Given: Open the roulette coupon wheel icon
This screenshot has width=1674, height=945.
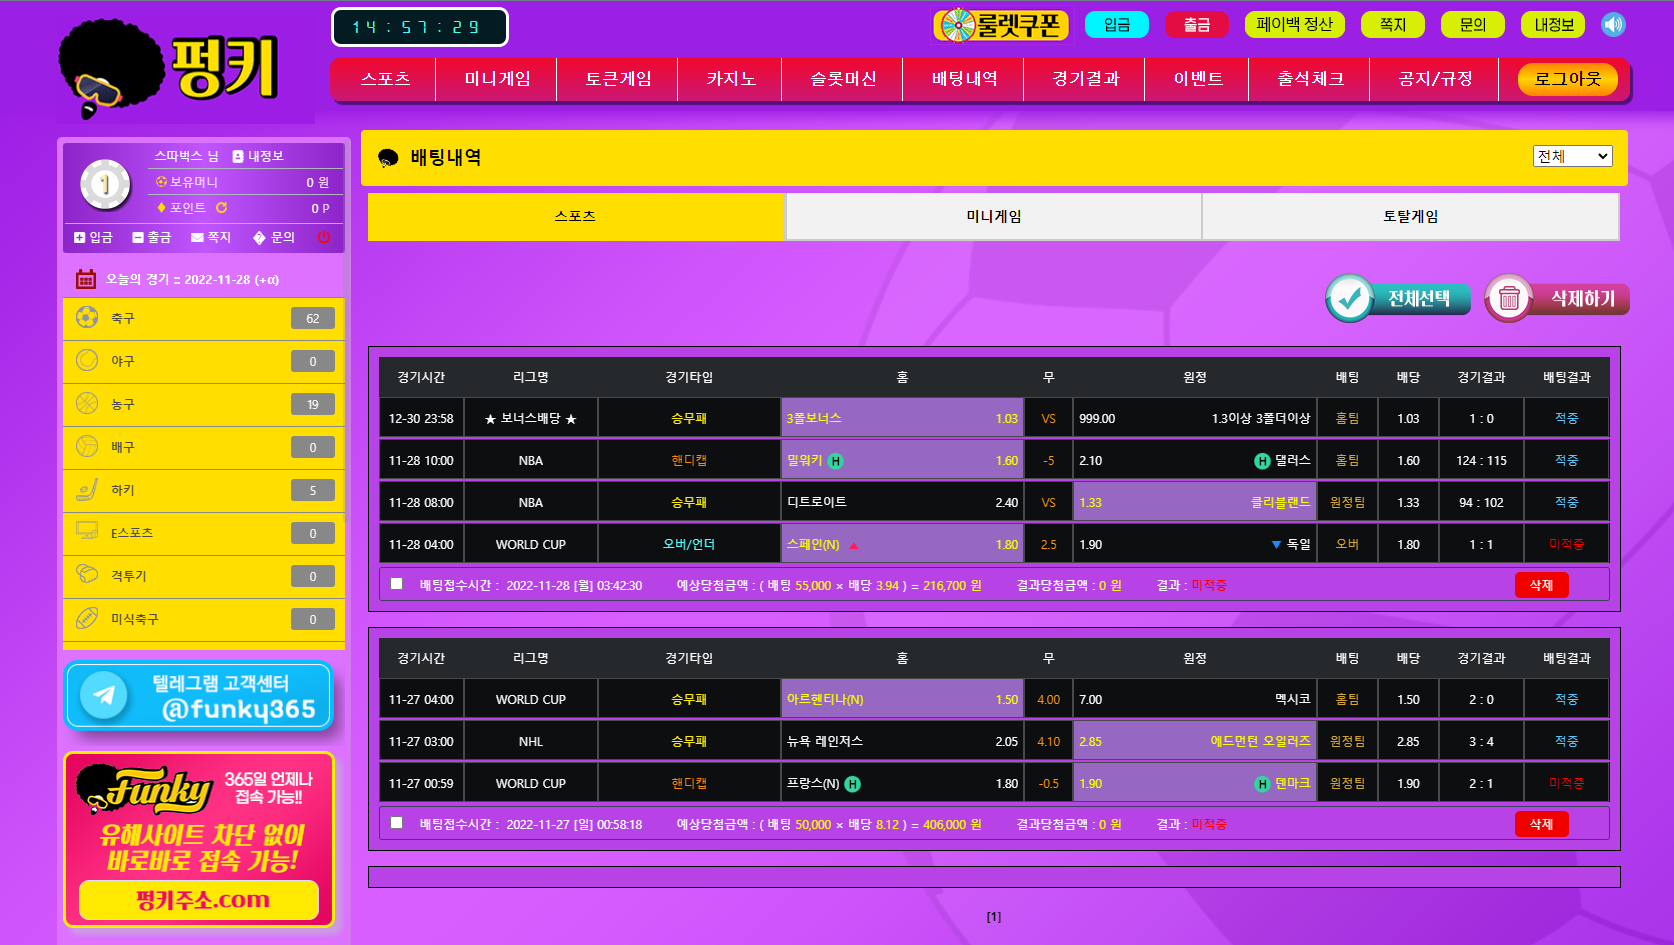Looking at the screenshot, I should [x=958, y=25].
